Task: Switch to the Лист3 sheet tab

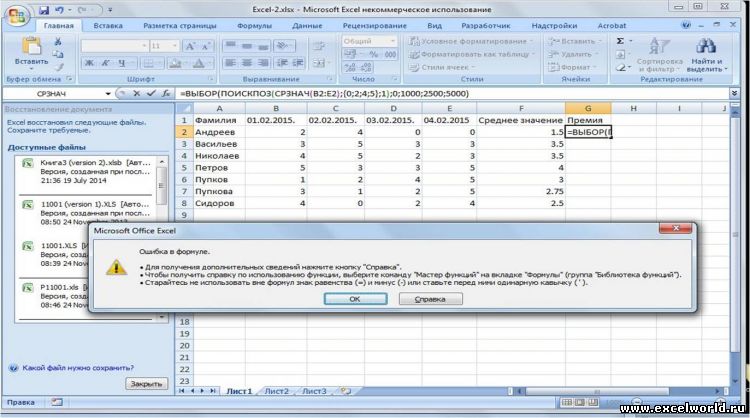Action: [x=314, y=391]
